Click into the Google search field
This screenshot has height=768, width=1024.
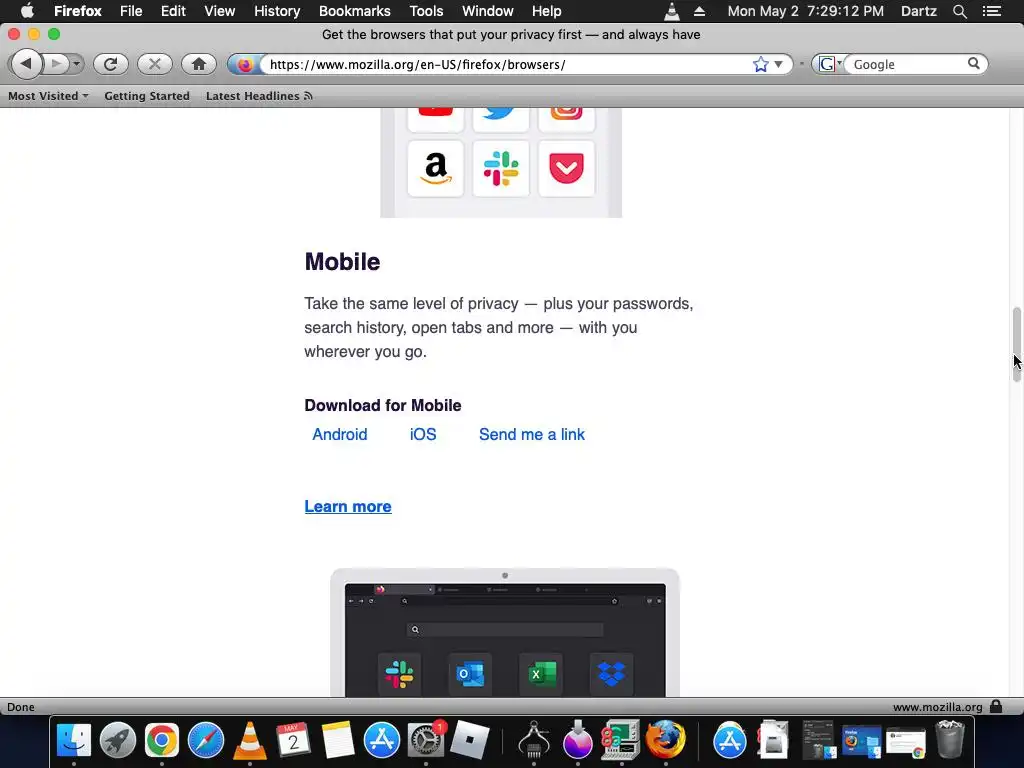tap(906, 64)
